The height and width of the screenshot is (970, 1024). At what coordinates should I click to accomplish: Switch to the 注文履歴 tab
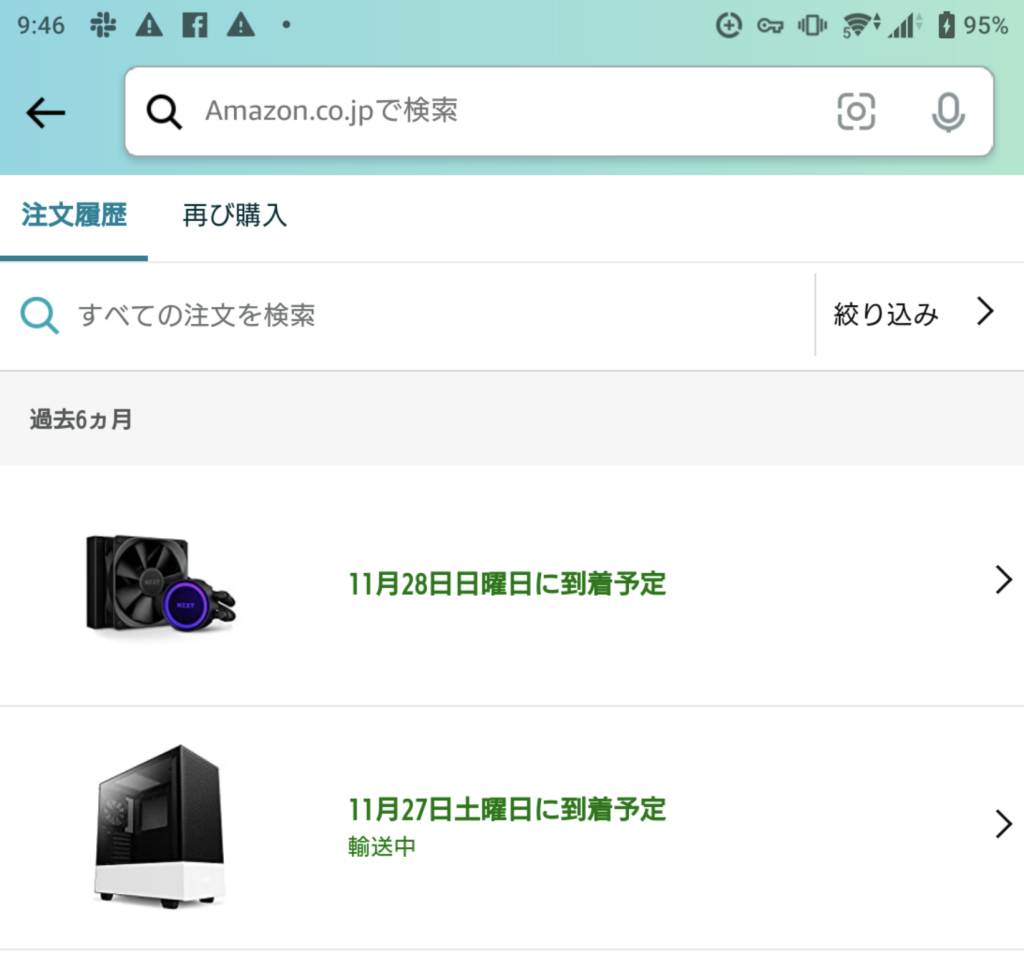(x=74, y=216)
